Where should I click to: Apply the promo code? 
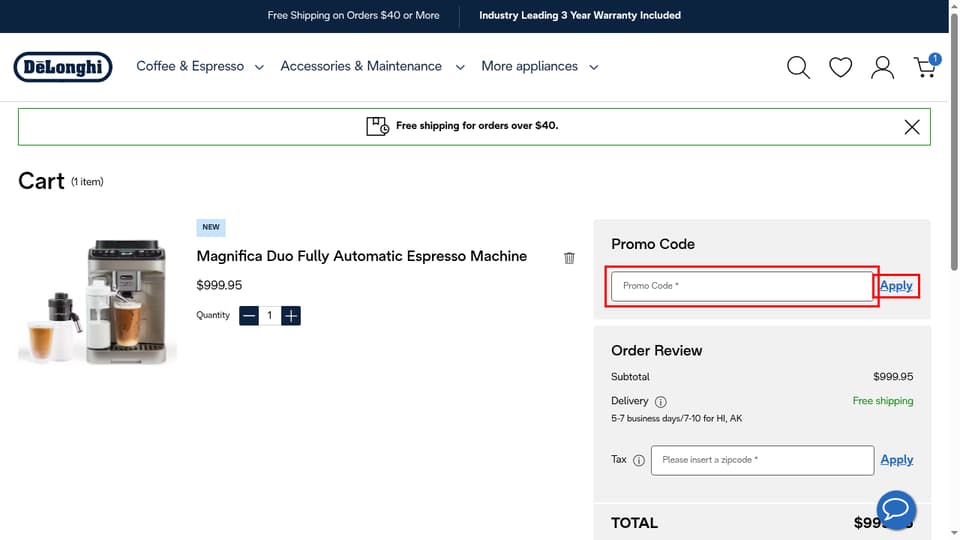pyautogui.click(x=896, y=286)
